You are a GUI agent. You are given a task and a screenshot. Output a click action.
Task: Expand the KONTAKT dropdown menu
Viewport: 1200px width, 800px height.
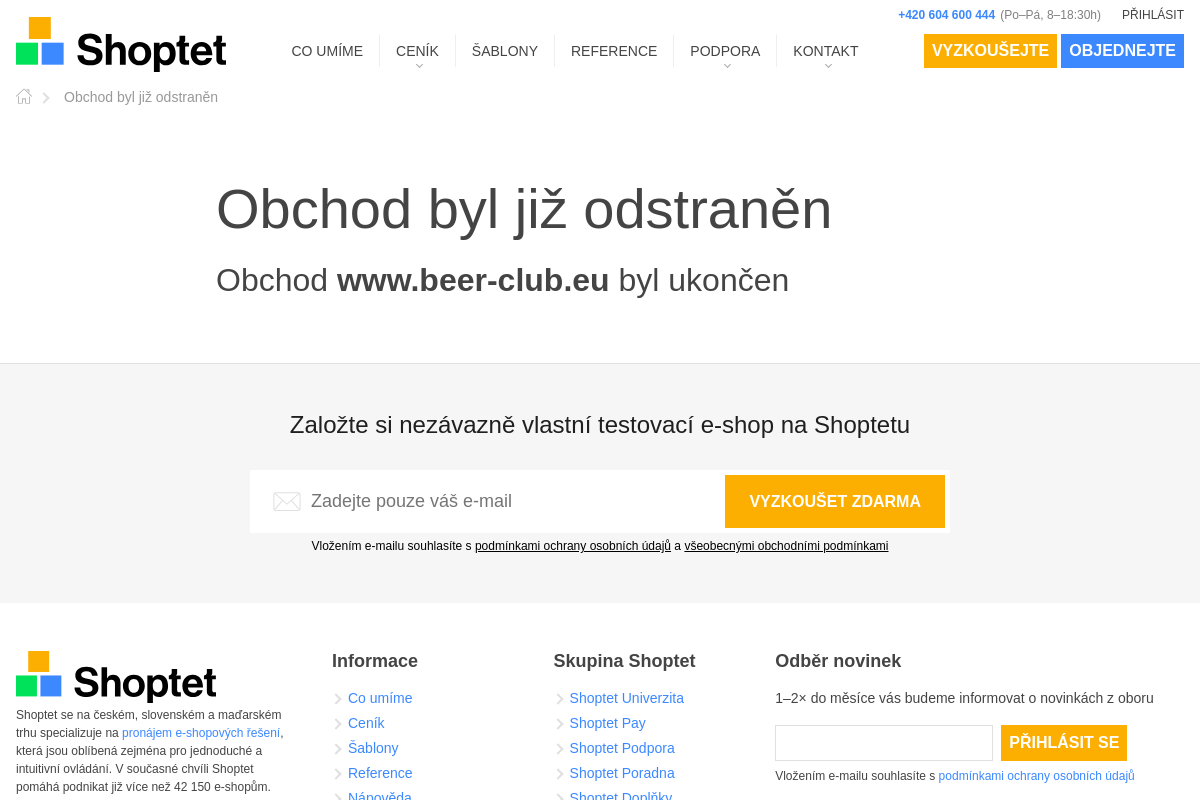coord(826,51)
